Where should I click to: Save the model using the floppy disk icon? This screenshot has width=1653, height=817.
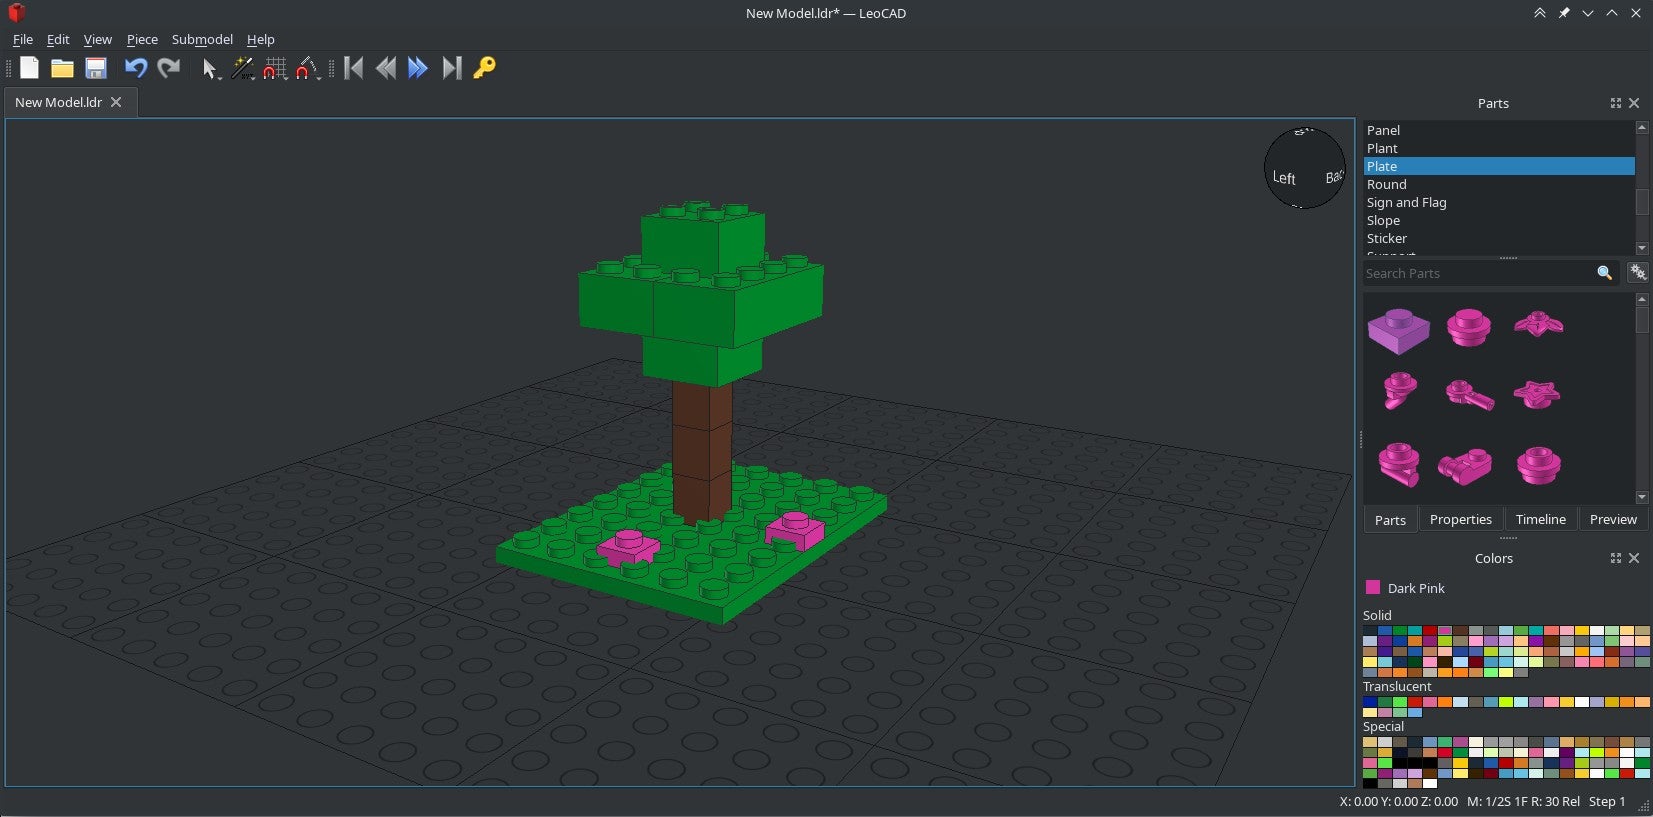96,68
